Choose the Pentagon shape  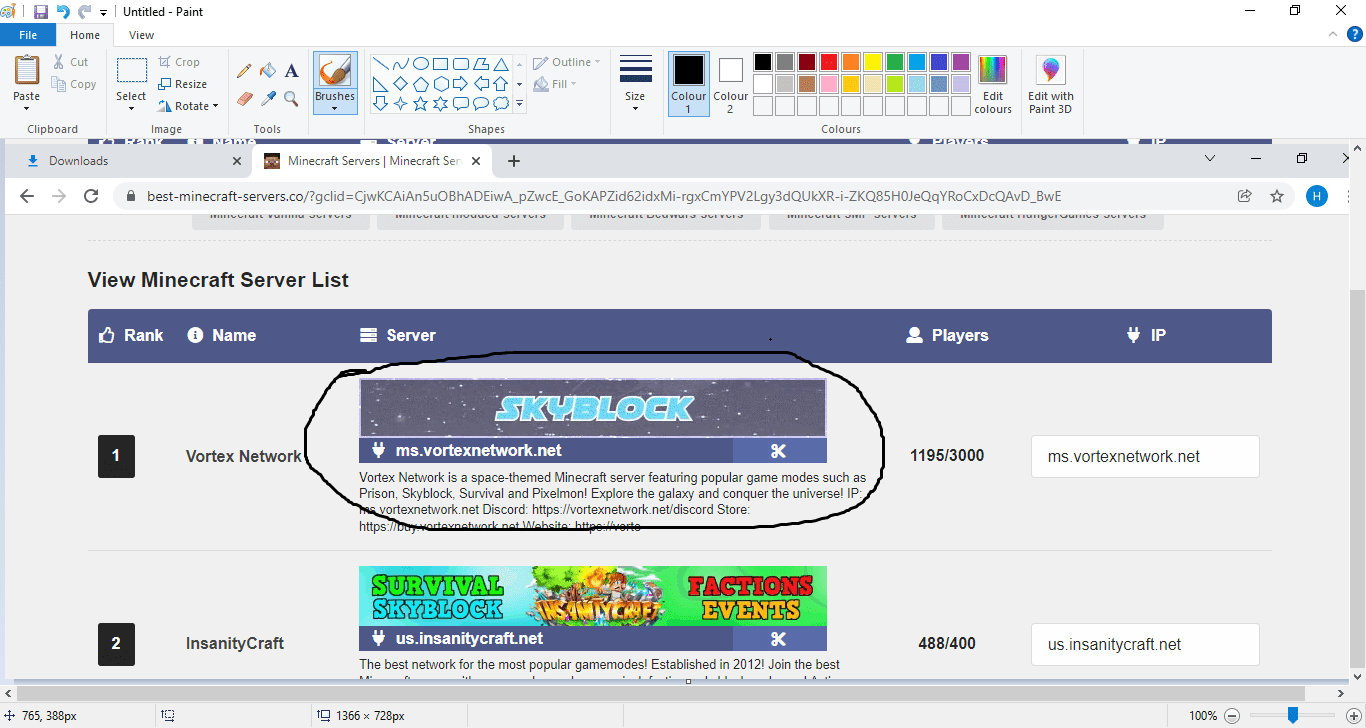tap(421, 83)
